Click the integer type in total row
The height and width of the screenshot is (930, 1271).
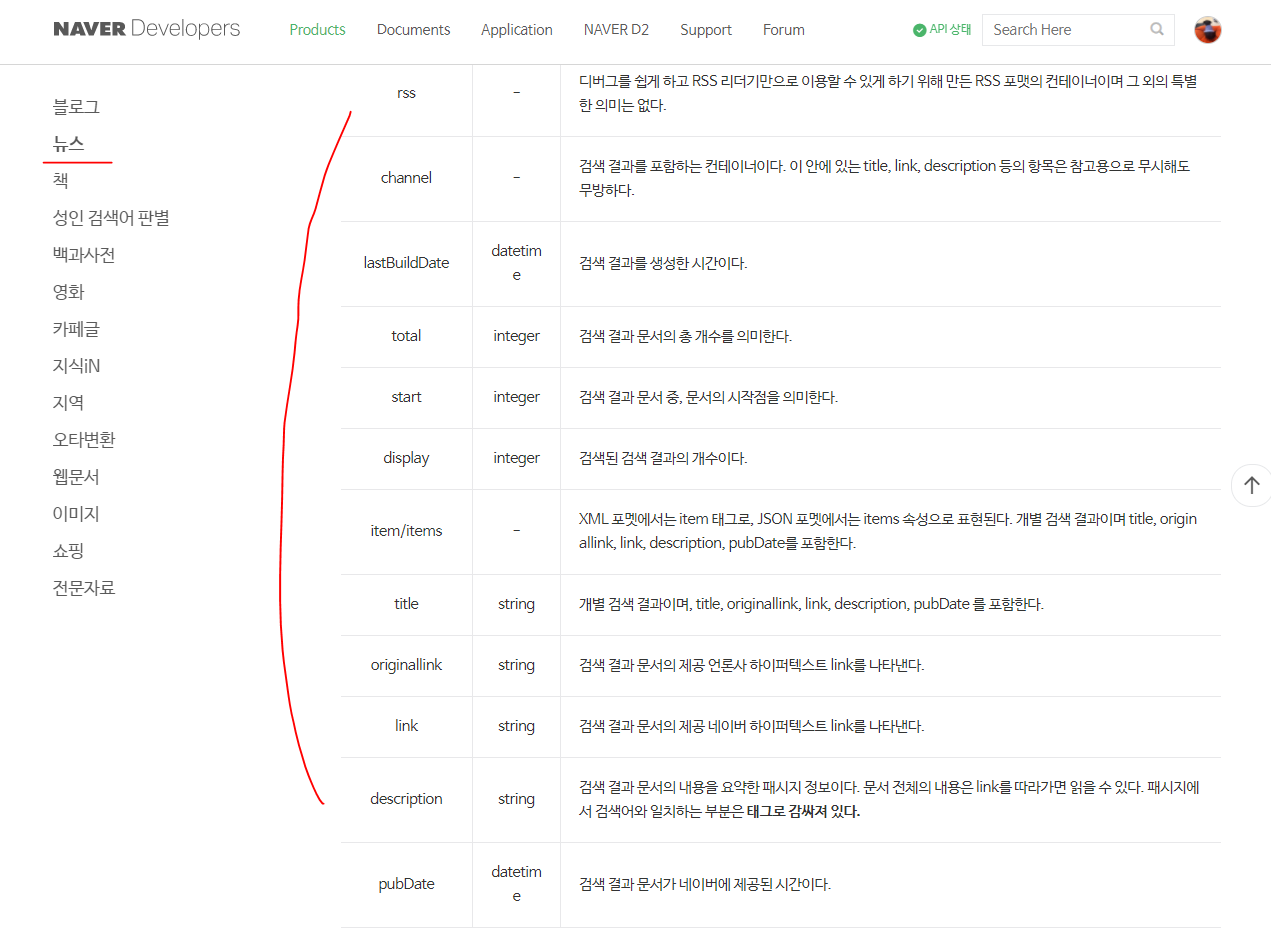coord(516,336)
